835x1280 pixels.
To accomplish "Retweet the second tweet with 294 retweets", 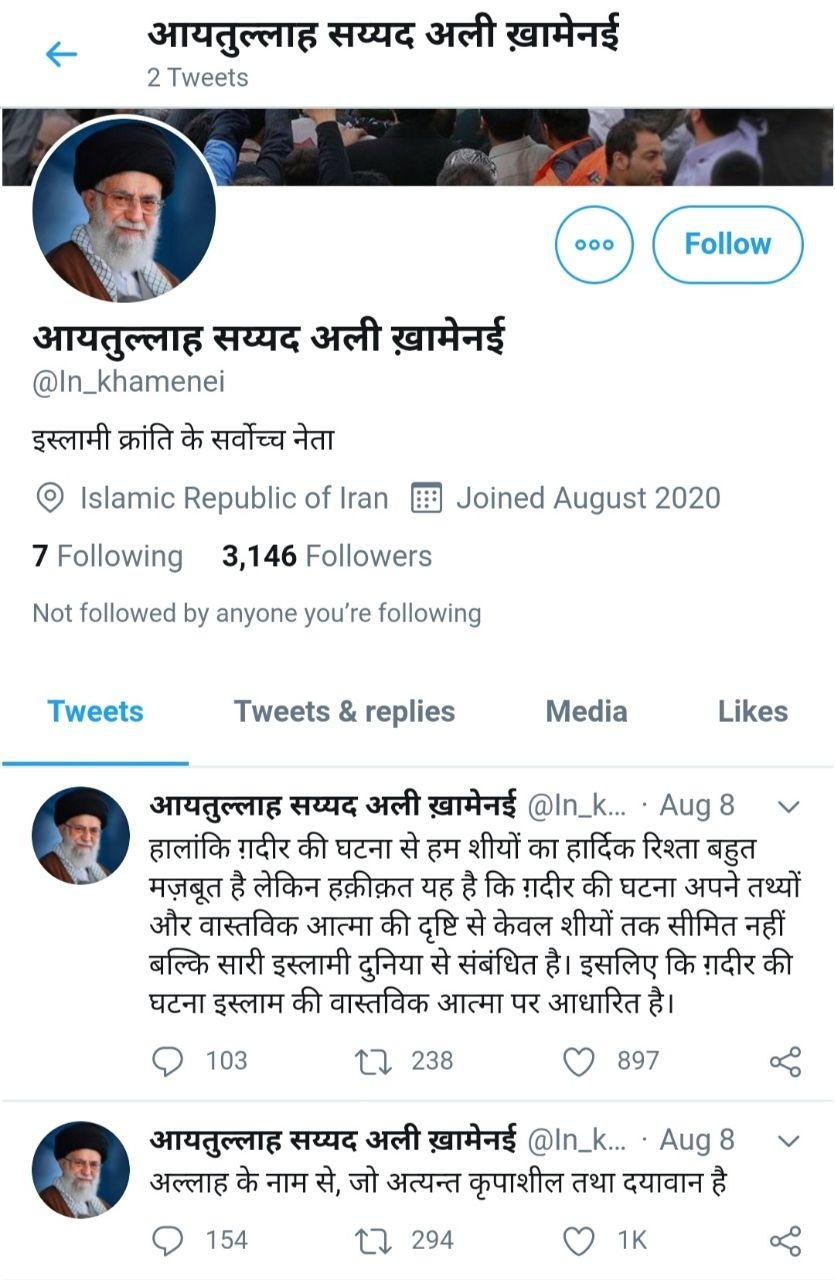I will (373, 1241).
